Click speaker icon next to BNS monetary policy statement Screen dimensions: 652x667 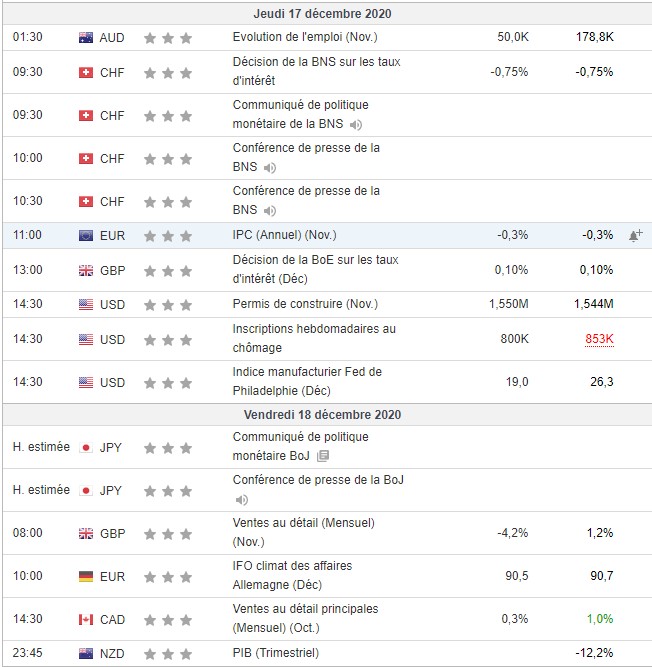click(x=356, y=125)
